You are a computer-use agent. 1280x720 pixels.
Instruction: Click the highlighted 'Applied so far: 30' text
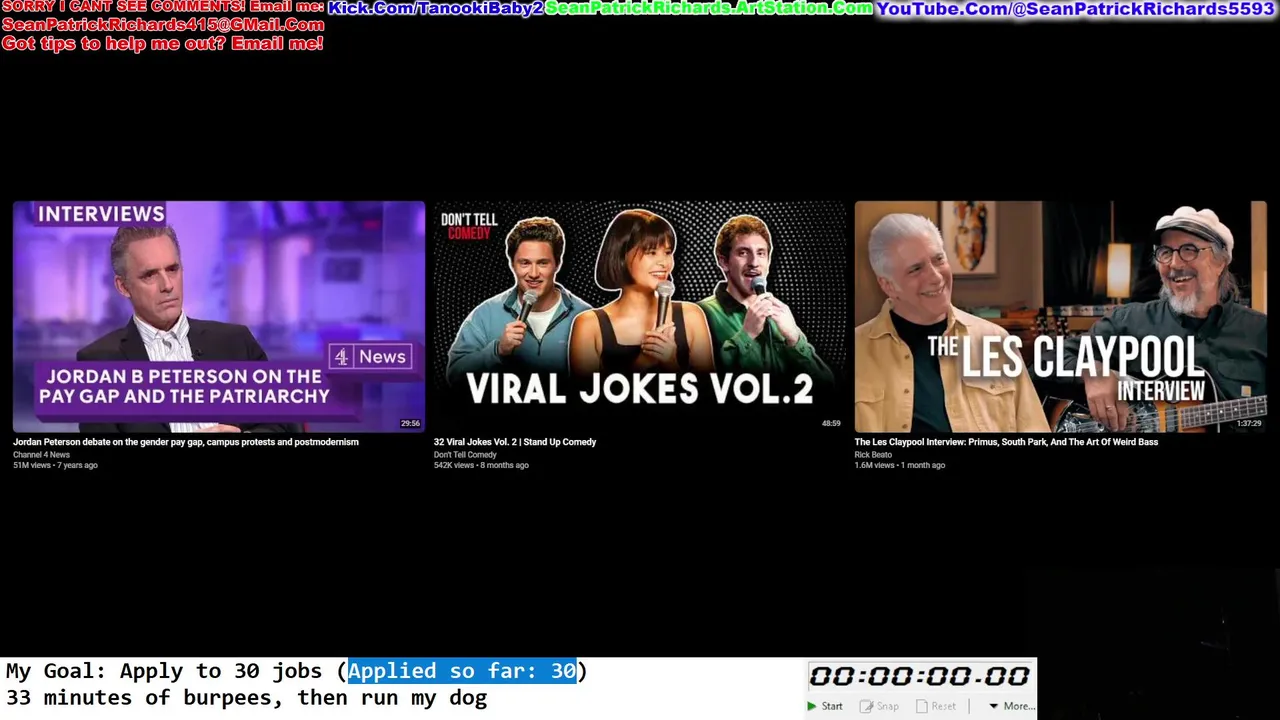462,671
